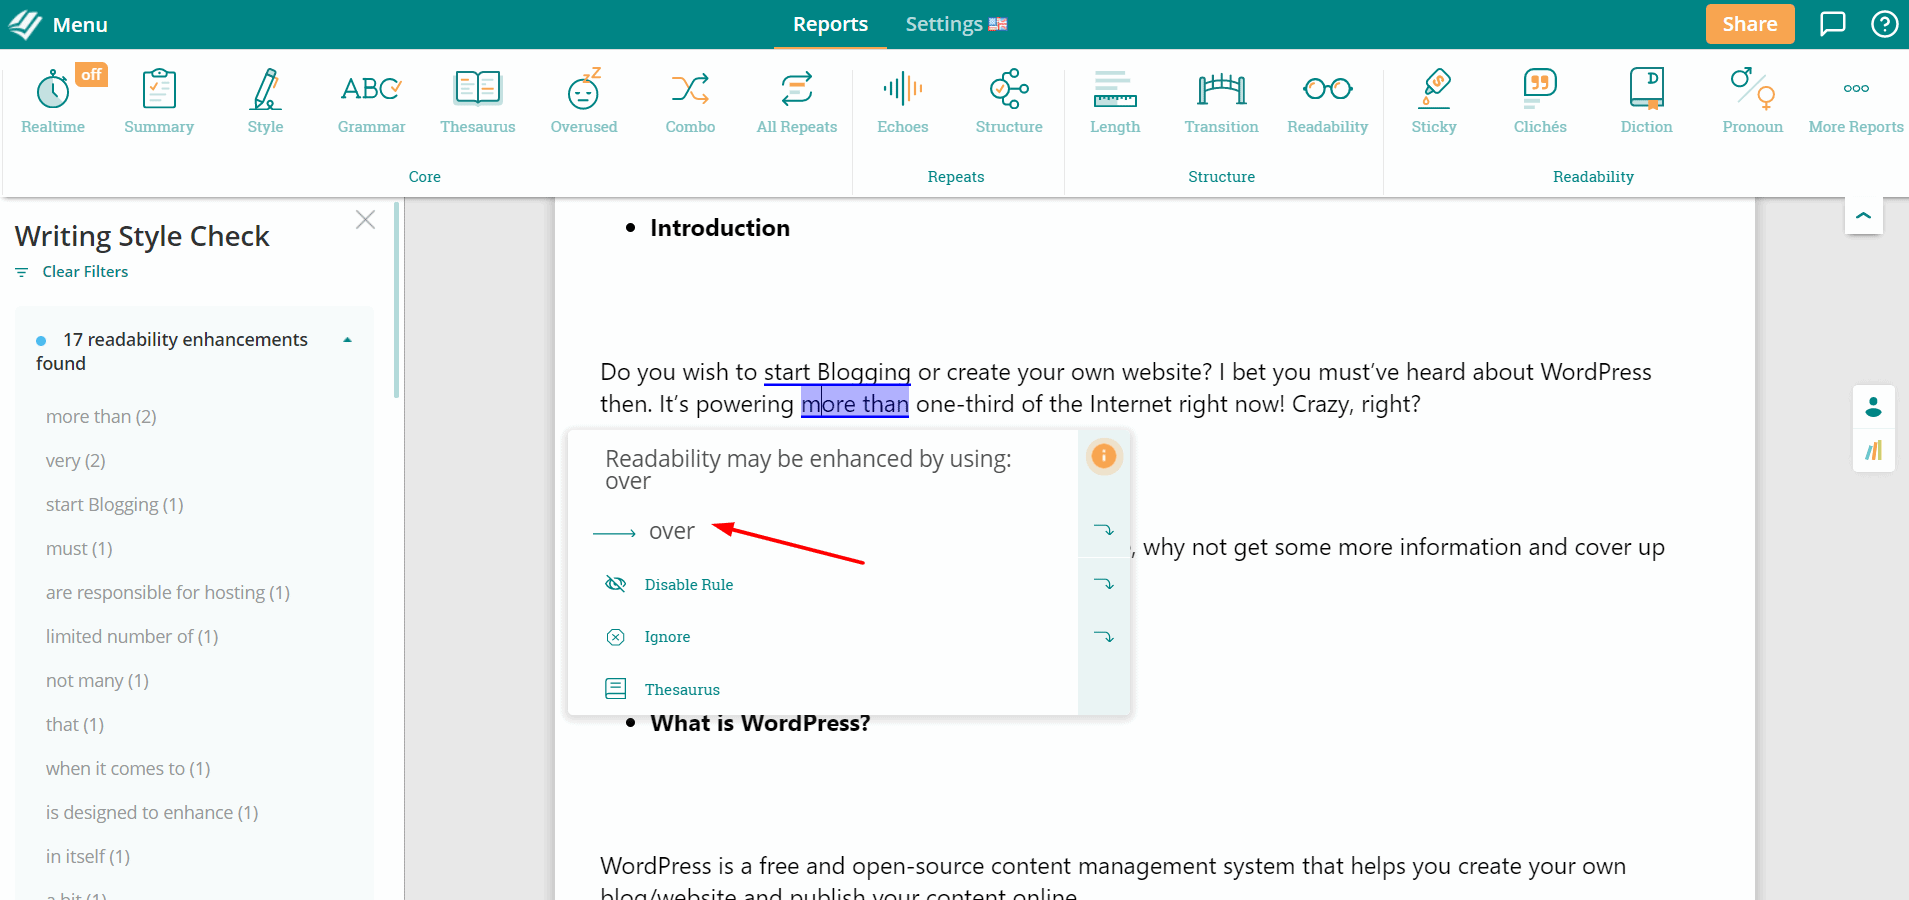Screen dimensions: 1909x900
Task: Open the Readability glasses report
Action: tap(1327, 101)
